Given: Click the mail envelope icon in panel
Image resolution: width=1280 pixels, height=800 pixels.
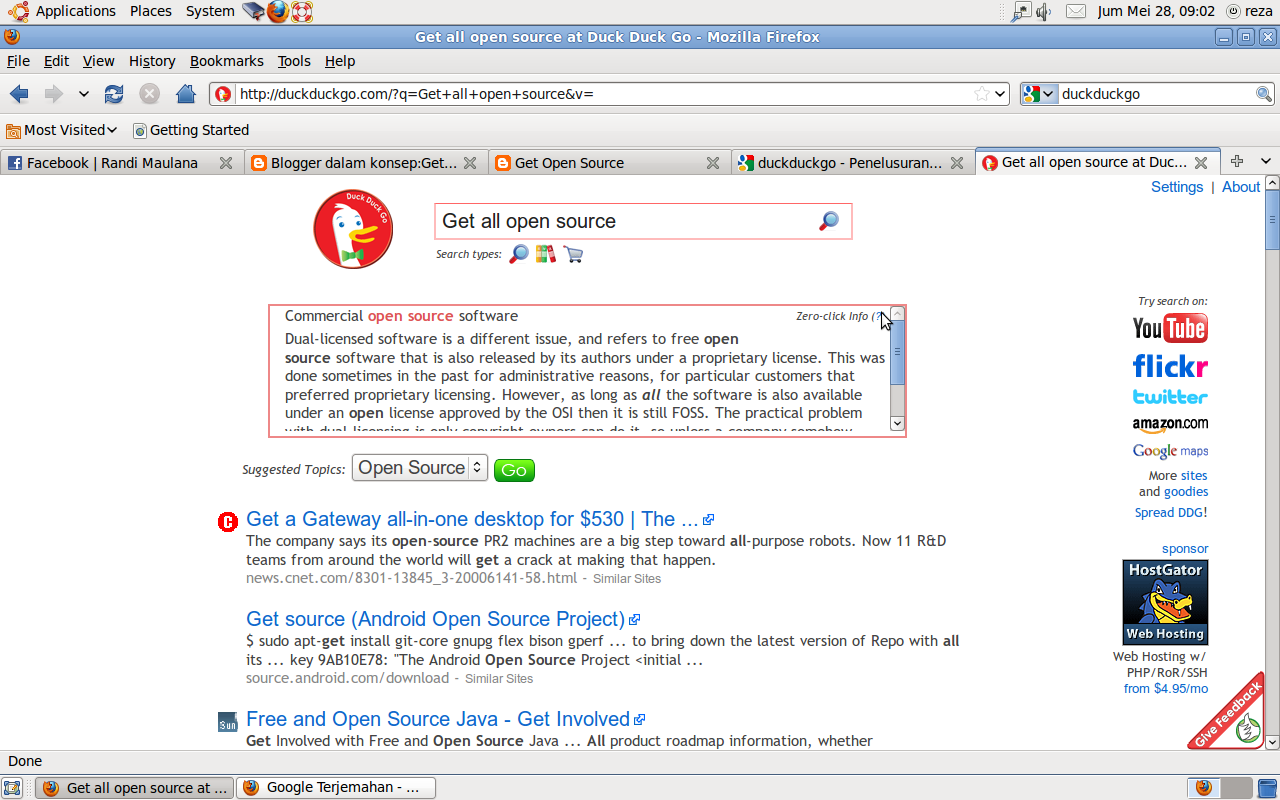Looking at the screenshot, I should pos(1076,12).
